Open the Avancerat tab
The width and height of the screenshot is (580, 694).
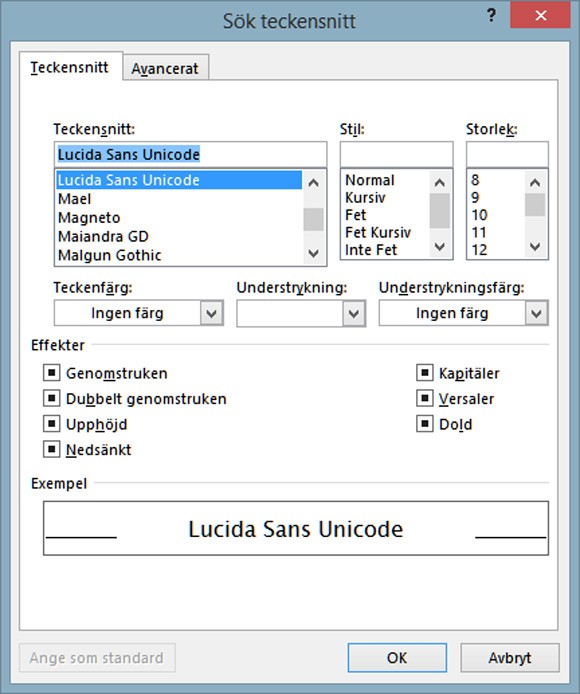pyautogui.click(x=165, y=68)
